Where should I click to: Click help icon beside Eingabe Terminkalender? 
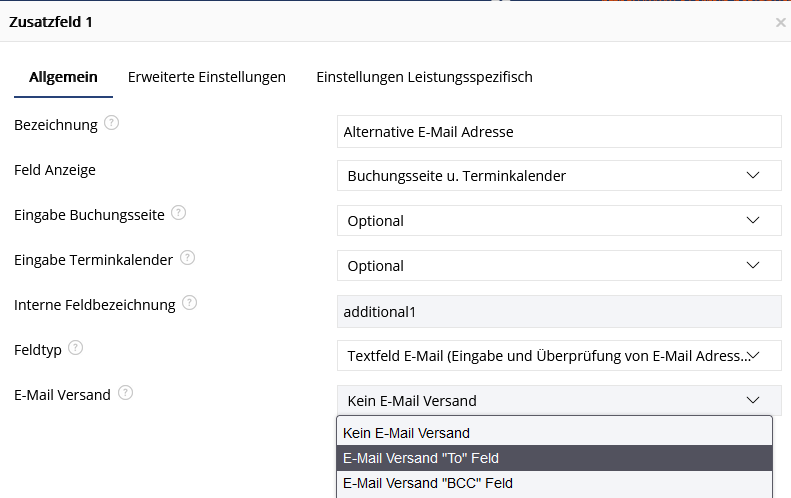(188, 258)
